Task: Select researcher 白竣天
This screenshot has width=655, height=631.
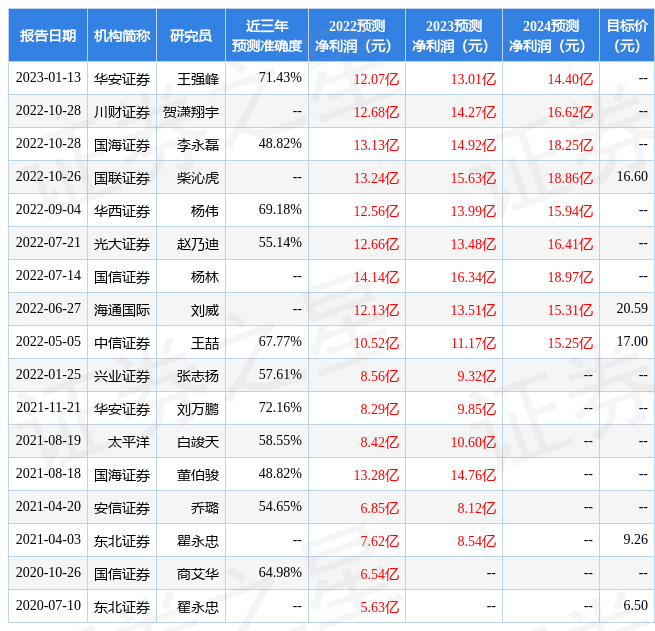Action: [198, 442]
